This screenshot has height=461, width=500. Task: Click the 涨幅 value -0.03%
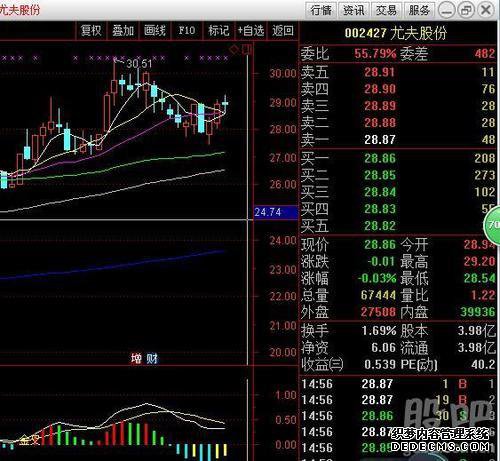(377, 278)
